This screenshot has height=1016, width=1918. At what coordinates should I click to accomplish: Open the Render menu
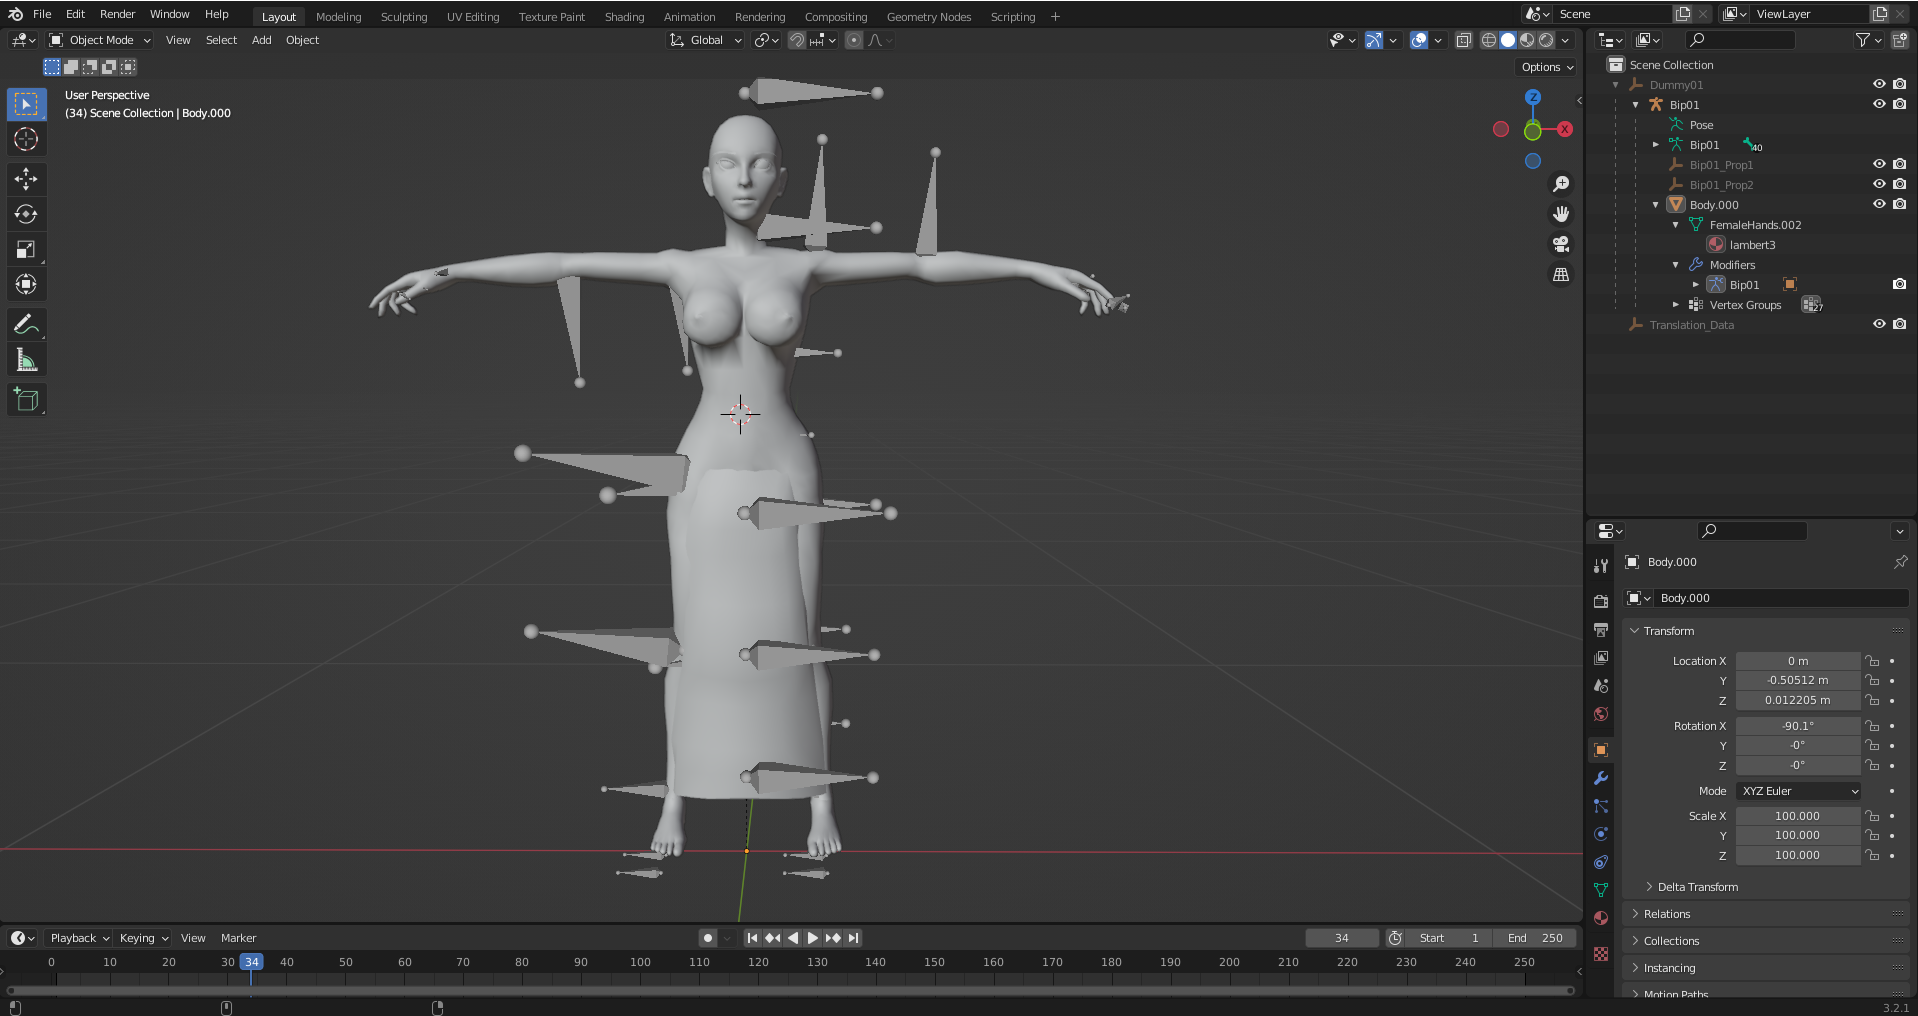pyautogui.click(x=117, y=14)
